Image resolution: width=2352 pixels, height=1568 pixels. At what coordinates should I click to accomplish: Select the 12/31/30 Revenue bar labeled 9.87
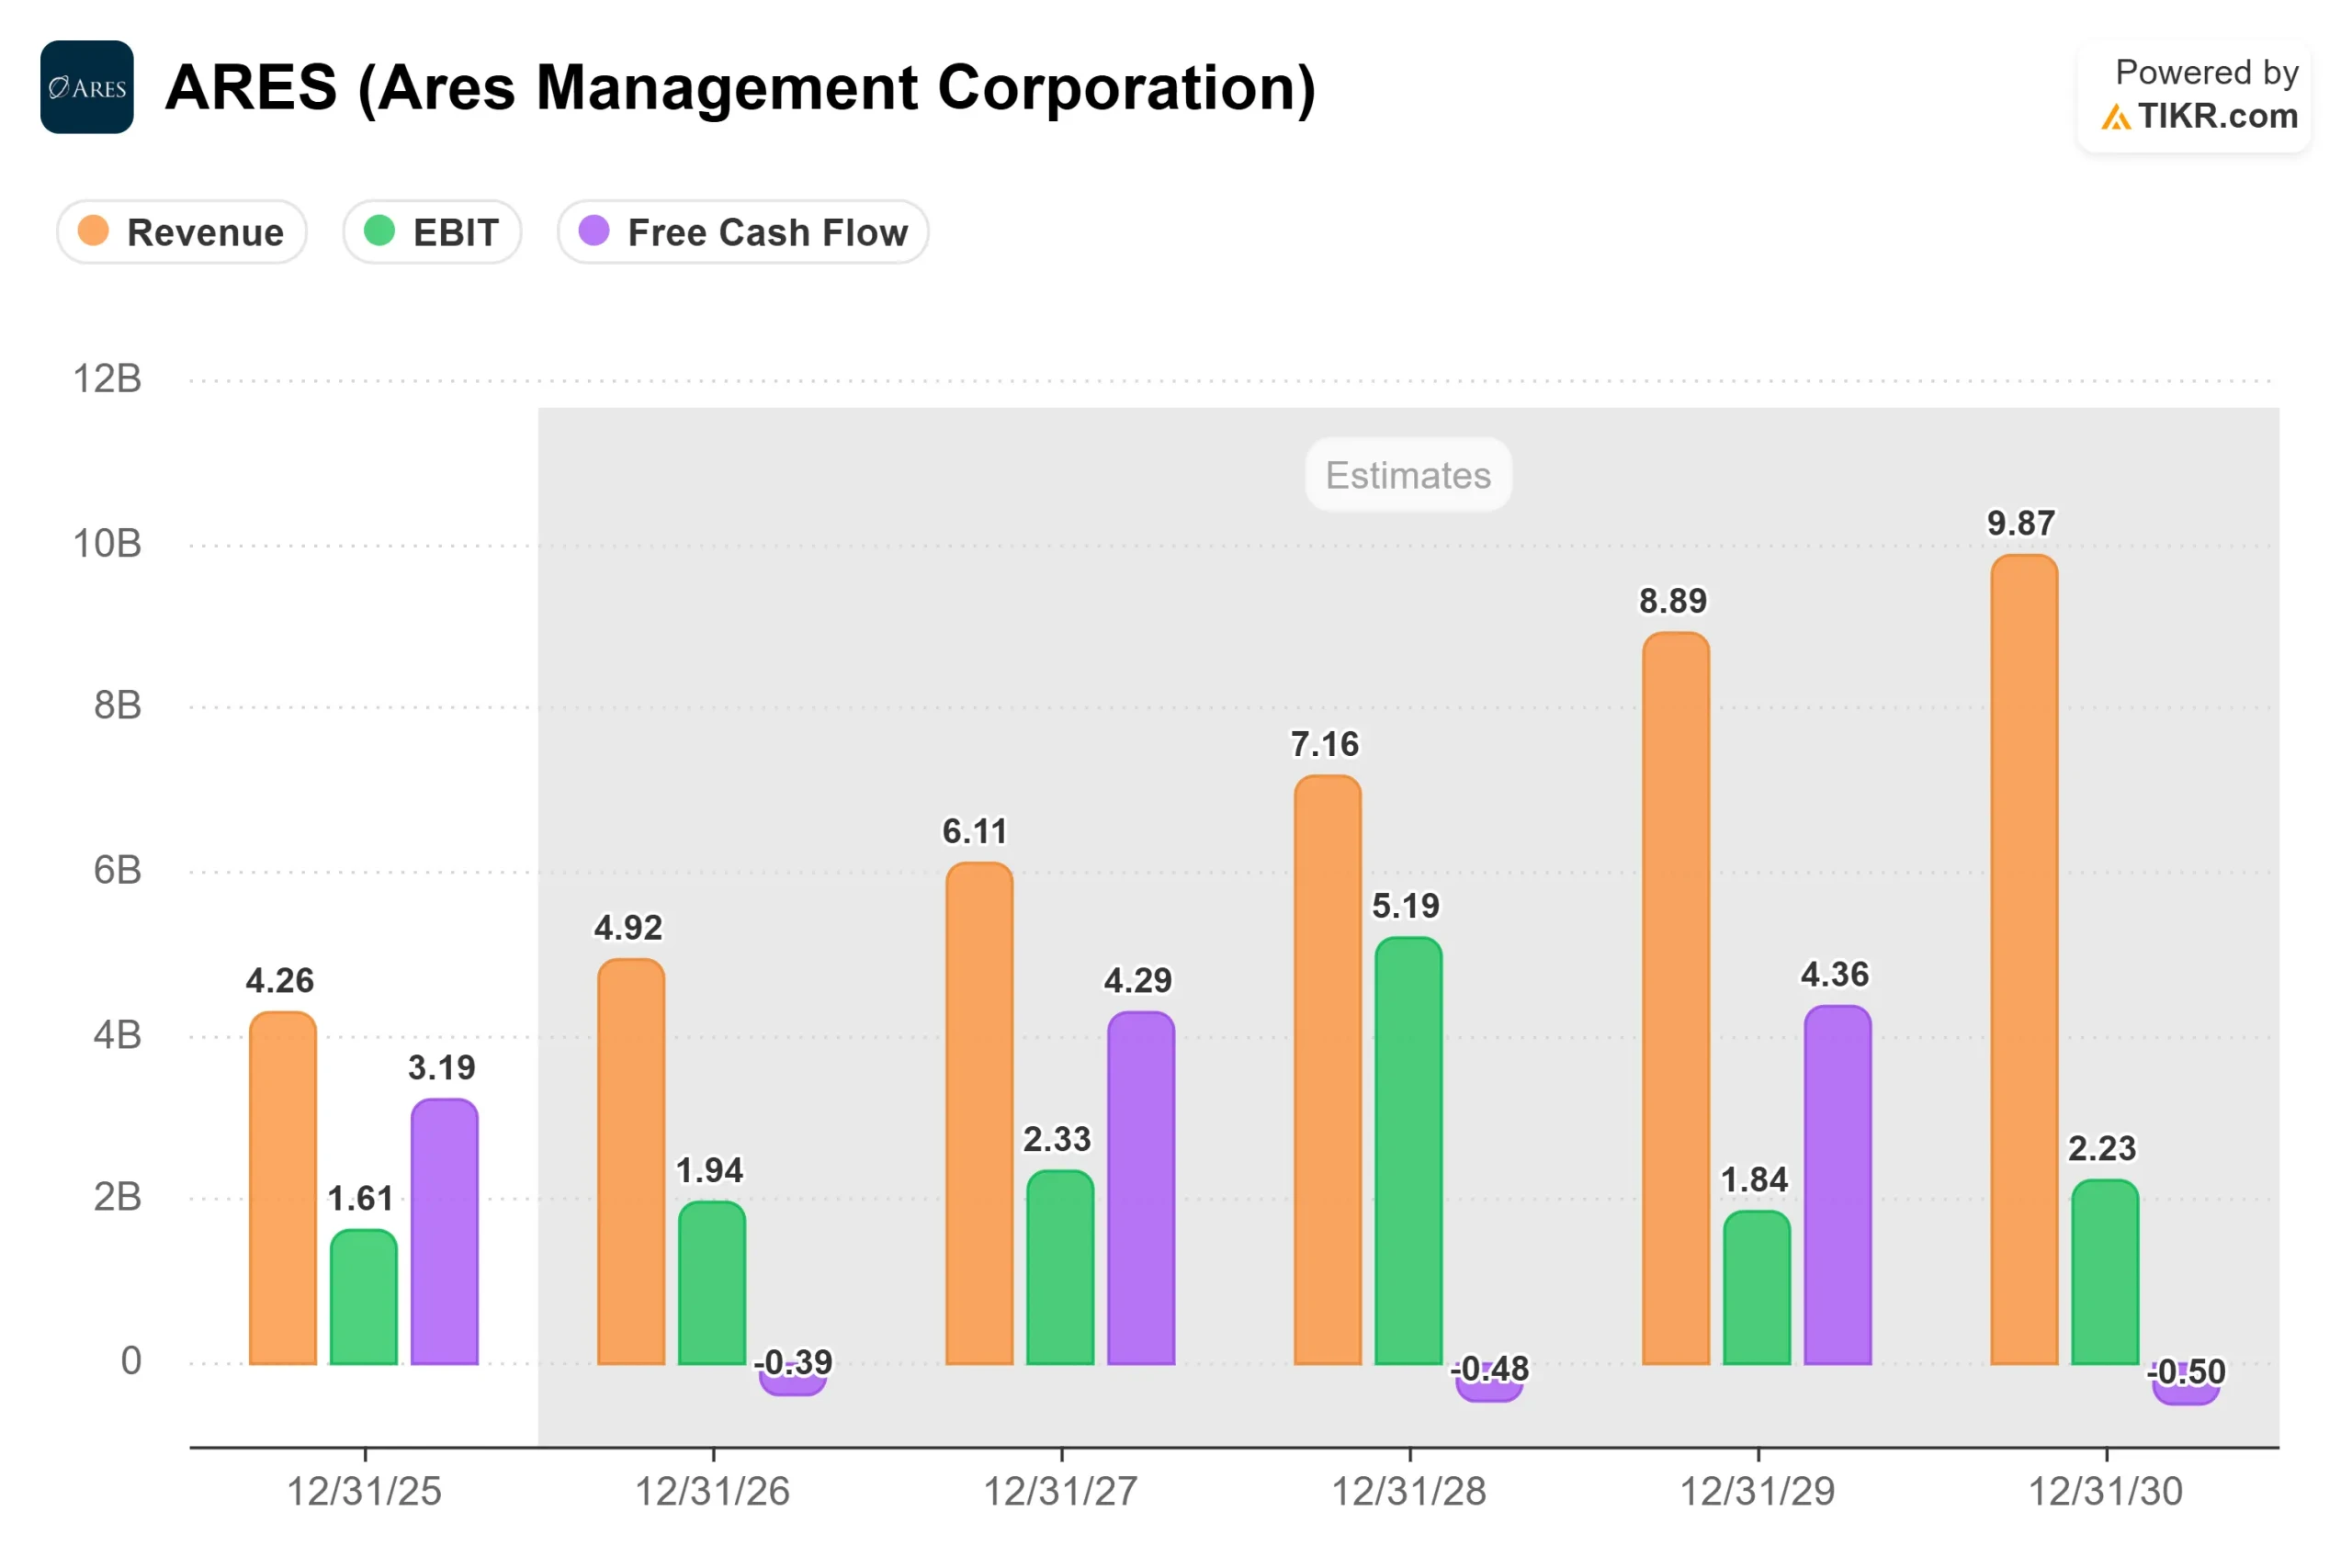coord(2025,960)
